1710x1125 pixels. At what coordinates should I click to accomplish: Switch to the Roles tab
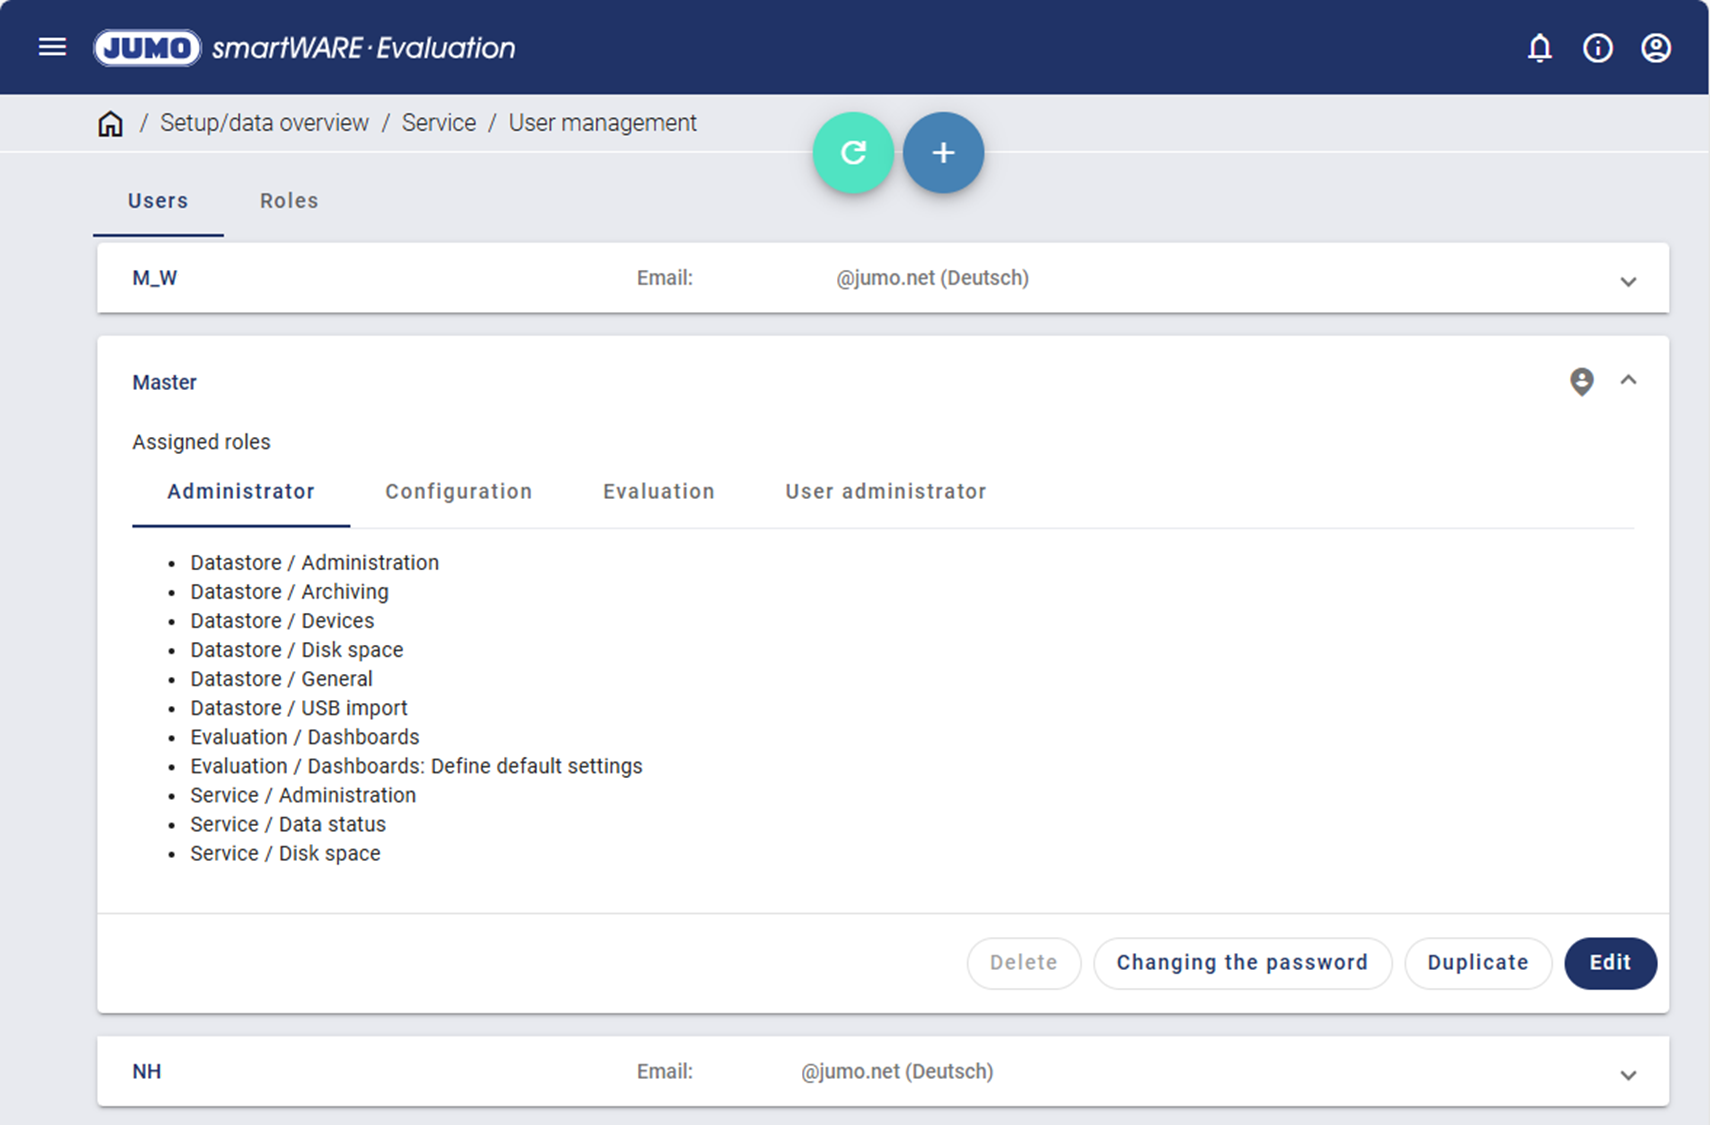[289, 201]
